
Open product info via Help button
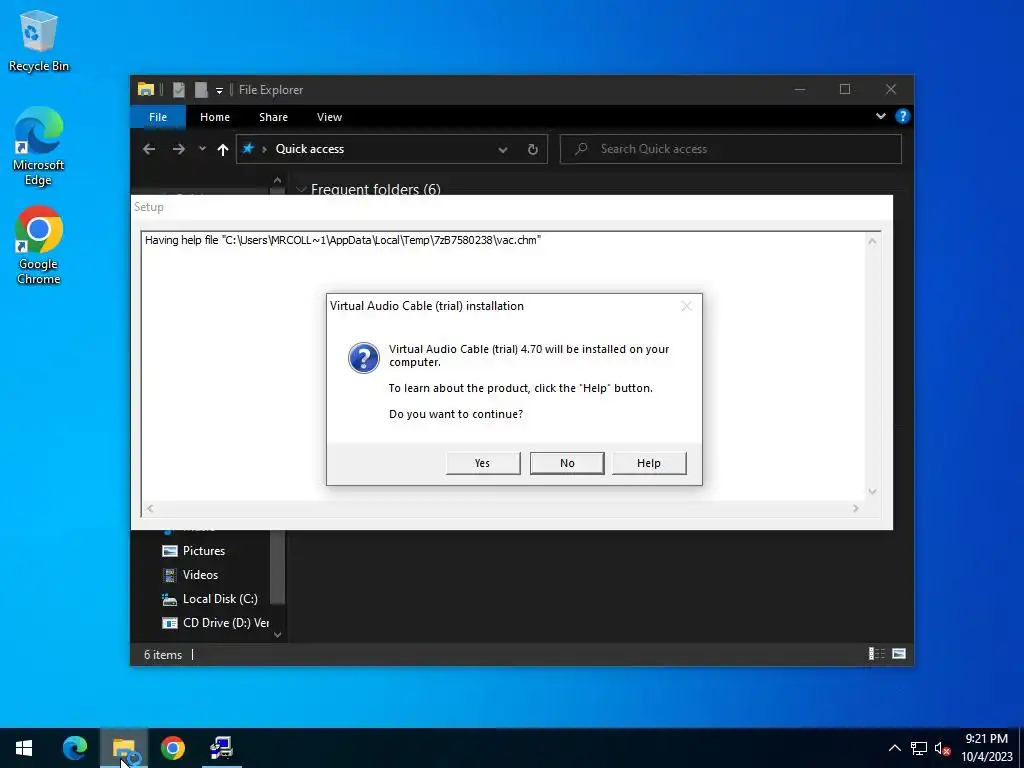648,463
